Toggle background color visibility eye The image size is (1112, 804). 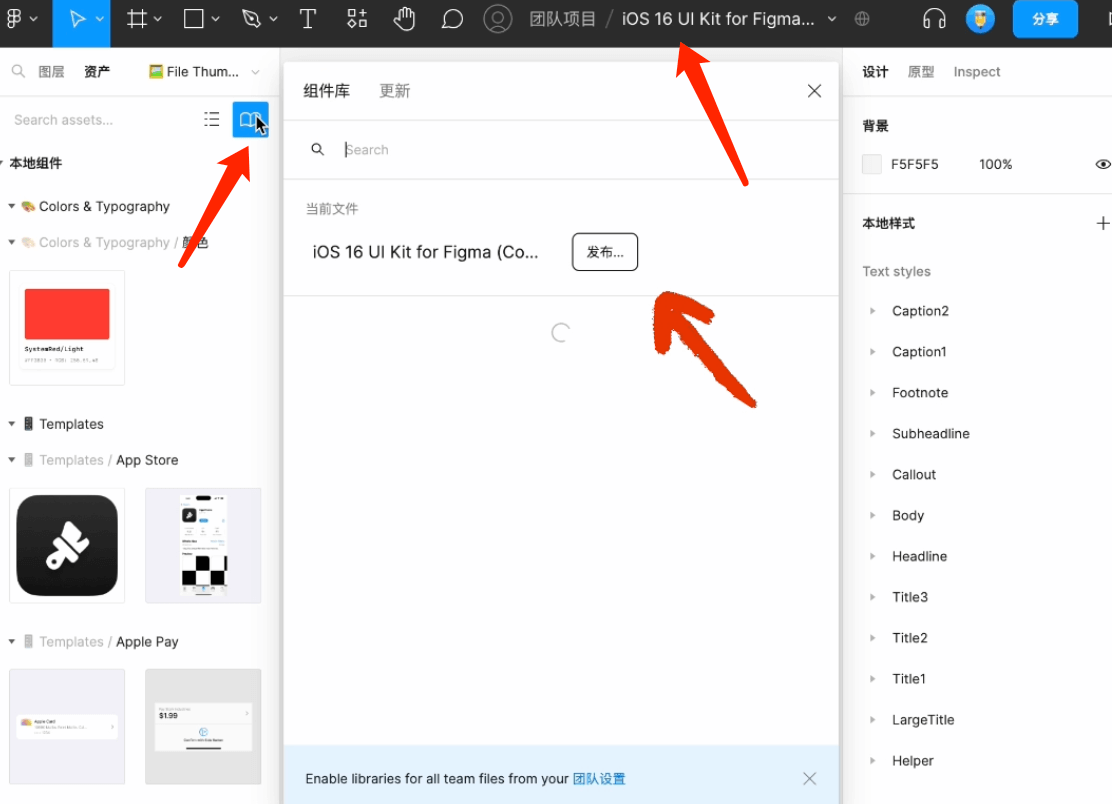(x=1103, y=164)
